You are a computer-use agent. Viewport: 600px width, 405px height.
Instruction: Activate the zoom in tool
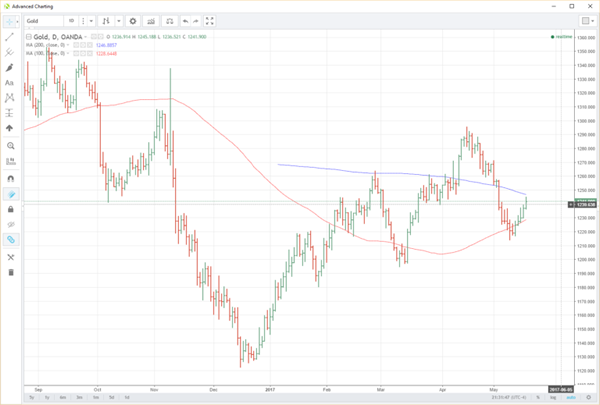10,146
